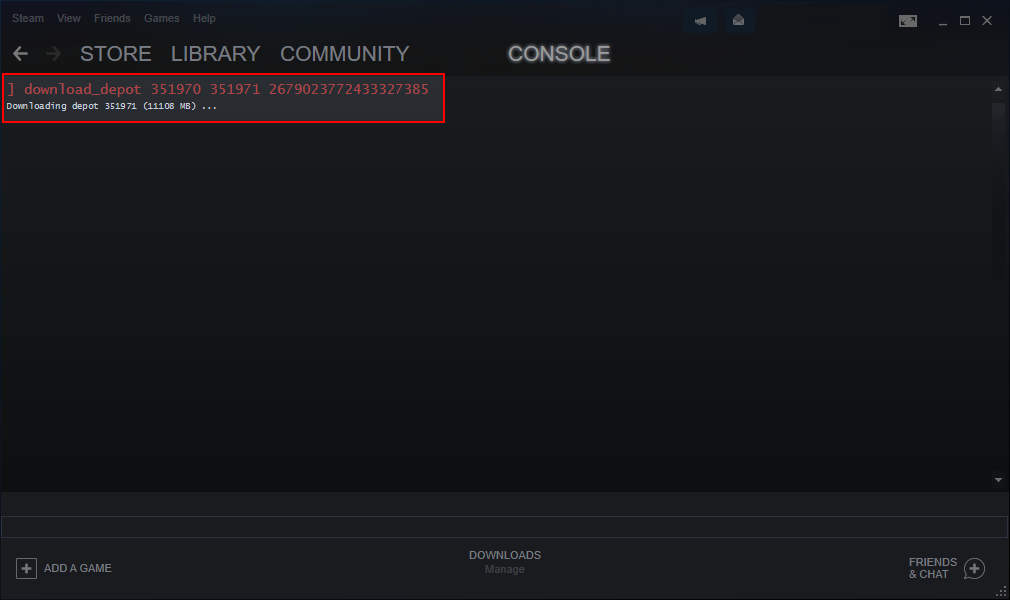Open the announcements megaphone icon
Screen dimensions: 1010x600
point(700,21)
